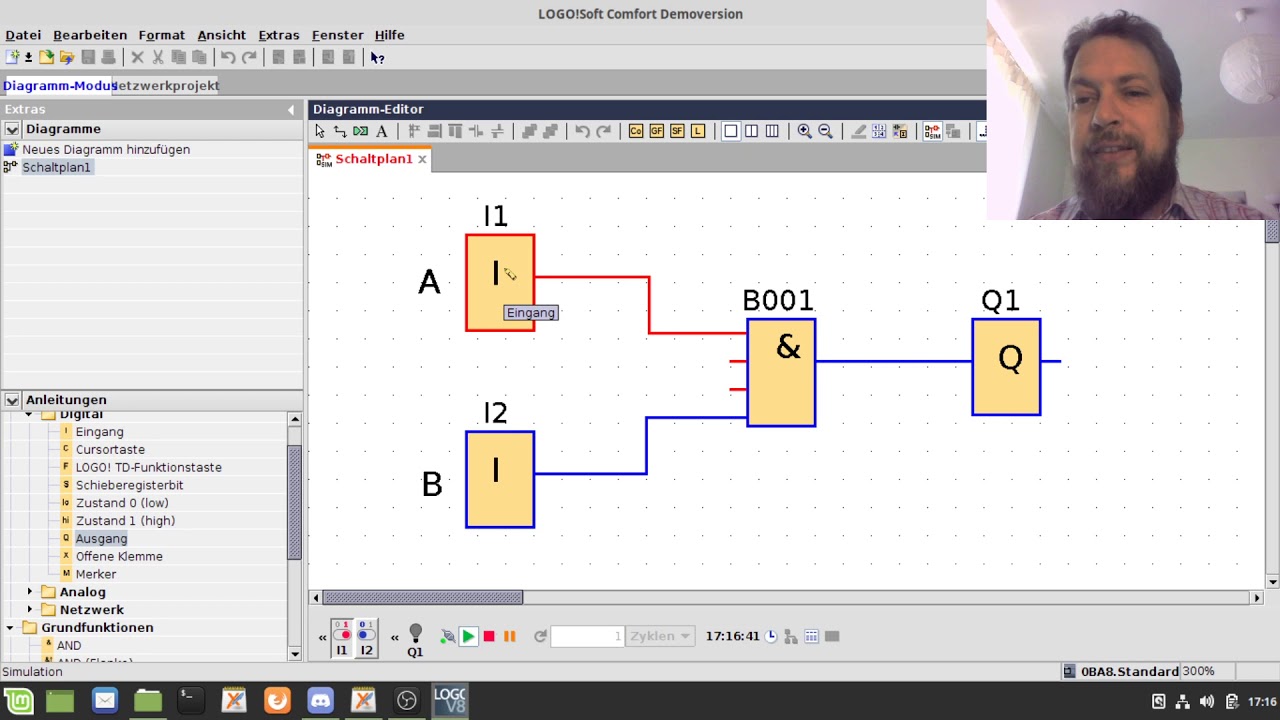Collapse the outputs with double chevron before Q1

click(x=395, y=637)
